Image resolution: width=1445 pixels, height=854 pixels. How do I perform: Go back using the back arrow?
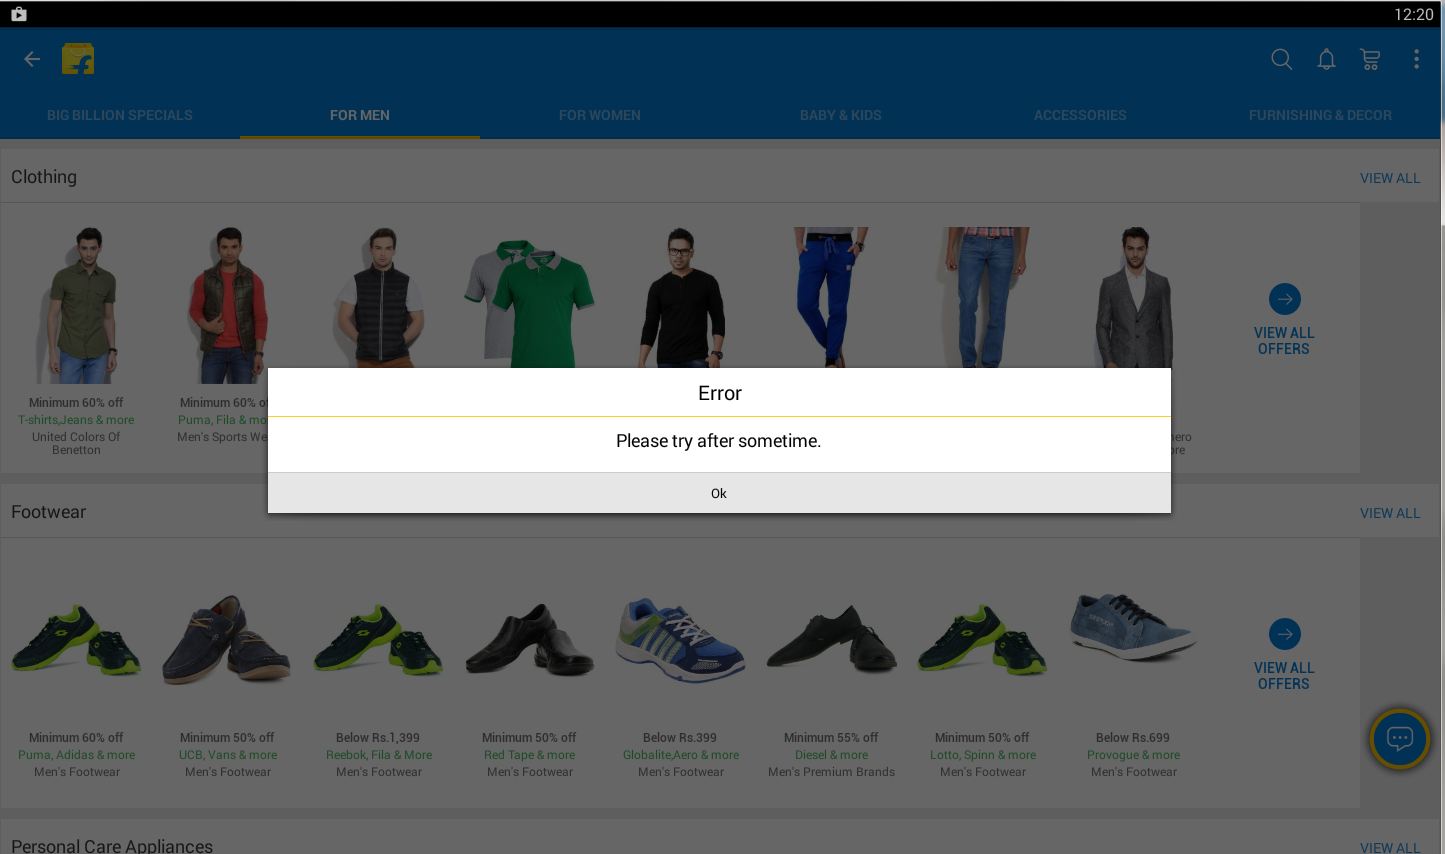pos(32,59)
